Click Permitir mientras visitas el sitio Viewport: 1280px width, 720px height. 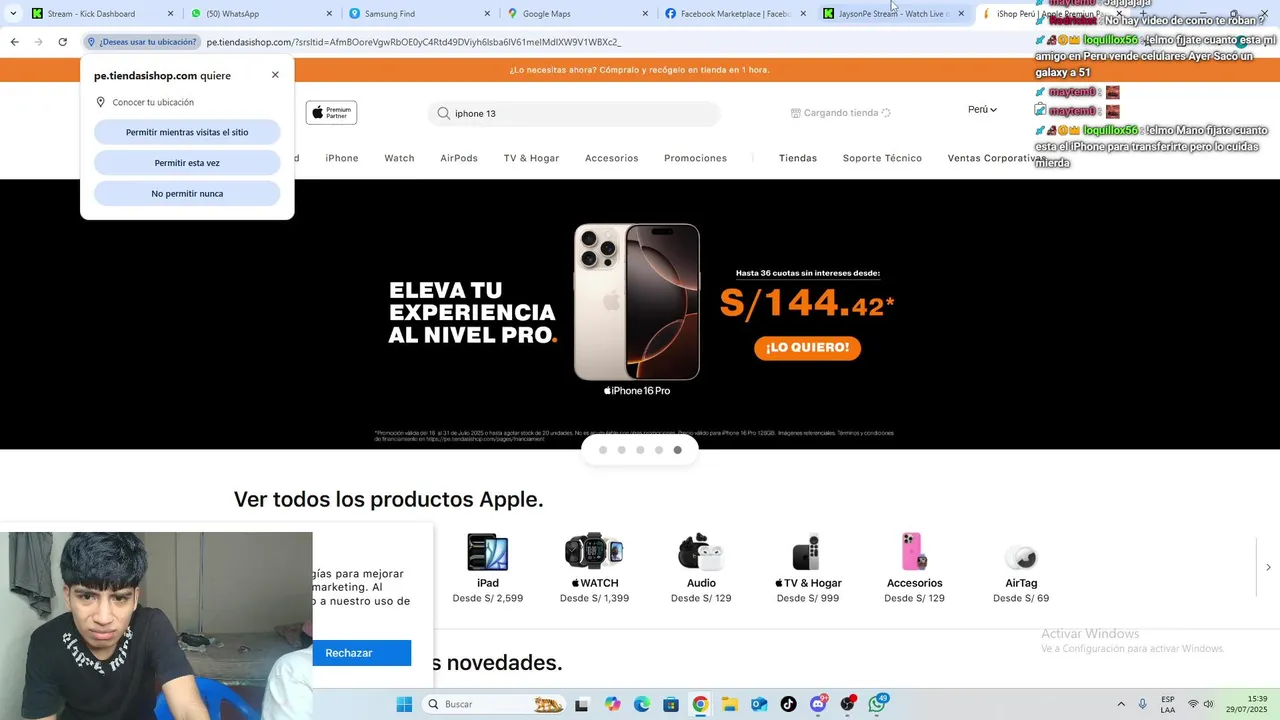(x=187, y=132)
